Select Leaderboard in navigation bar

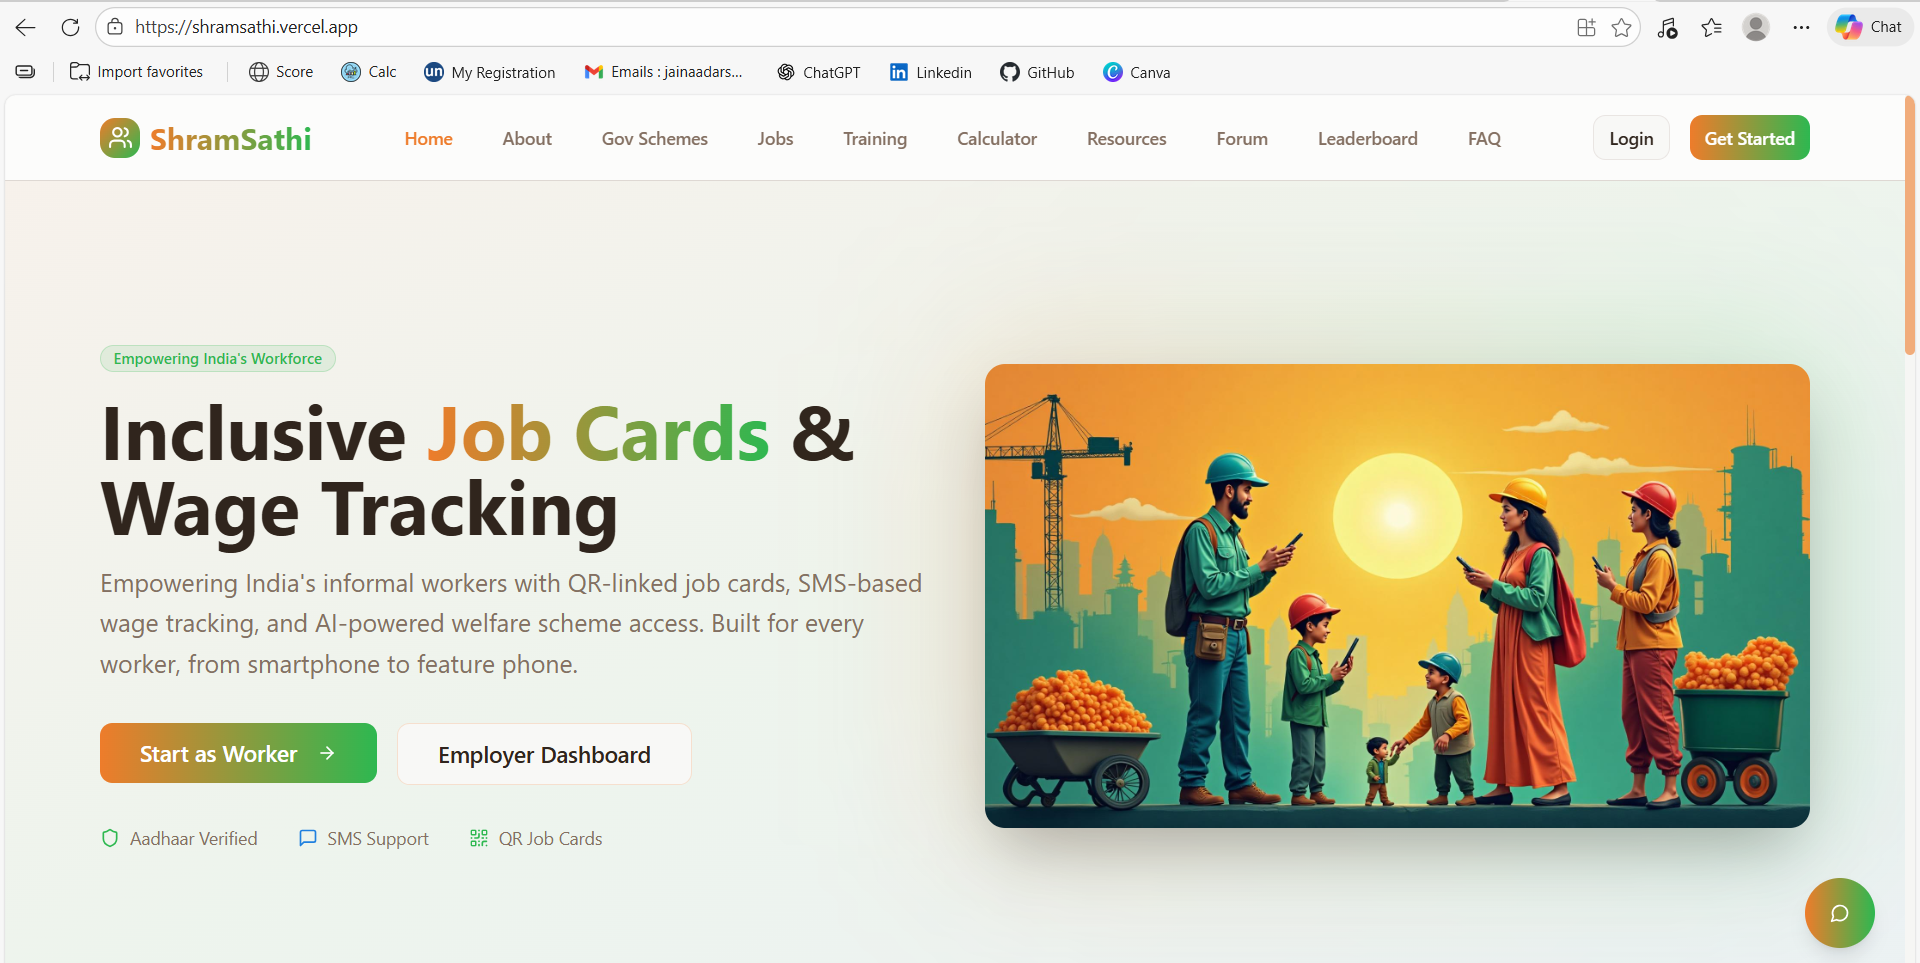click(1367, 139)
